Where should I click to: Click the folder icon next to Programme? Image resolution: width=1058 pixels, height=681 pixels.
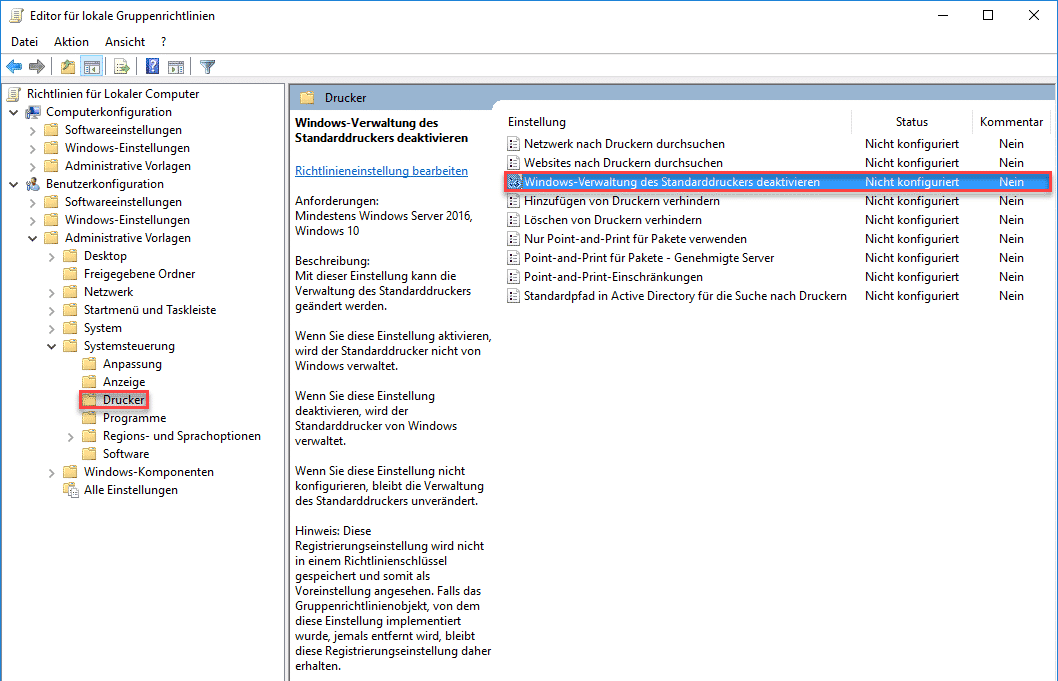[89, 418]
